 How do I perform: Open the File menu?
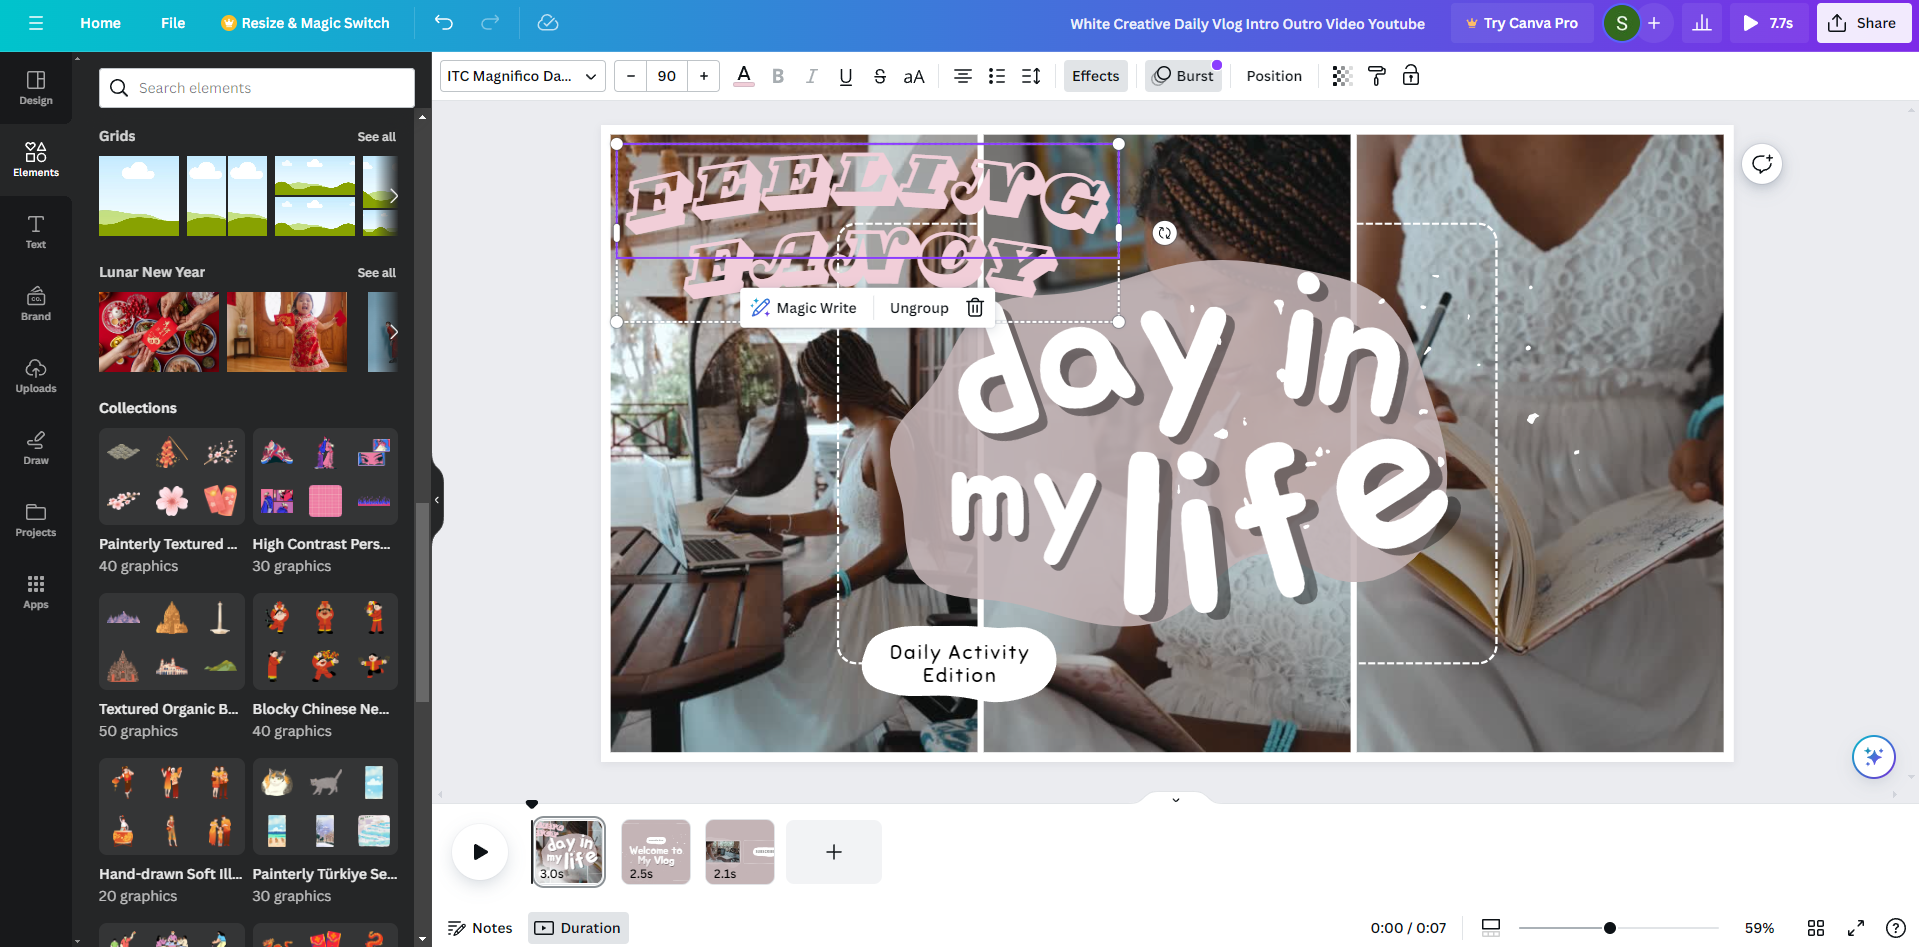click(173, 23)
